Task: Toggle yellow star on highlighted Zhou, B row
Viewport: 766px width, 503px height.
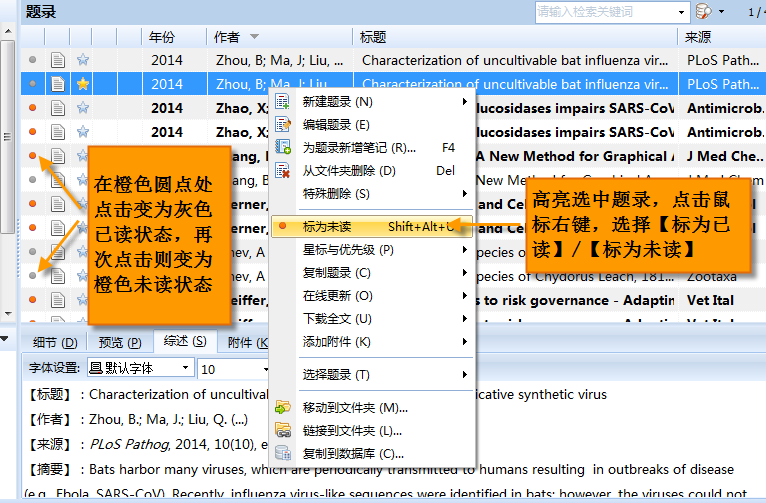Action: point(83,84)
